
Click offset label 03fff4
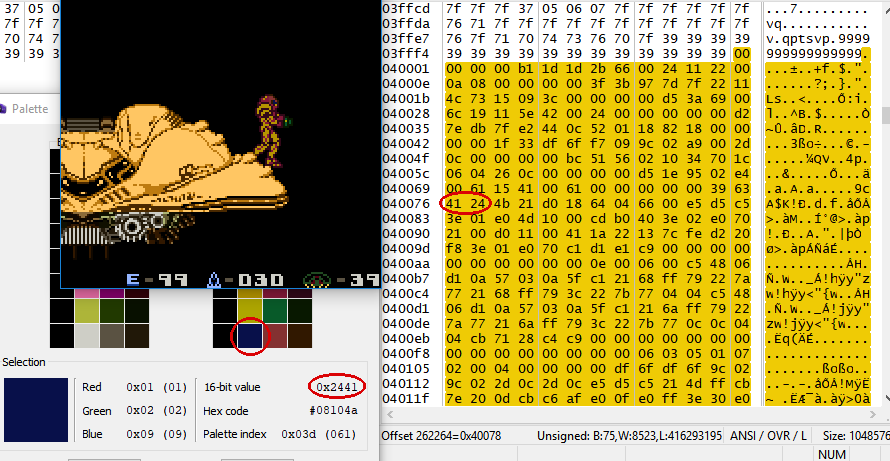click(406, 53)
